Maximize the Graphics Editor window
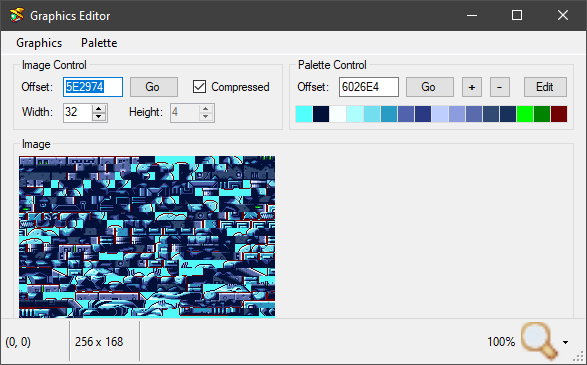Image resolution: width=587 pixels, height=365 pixels. 517,15
